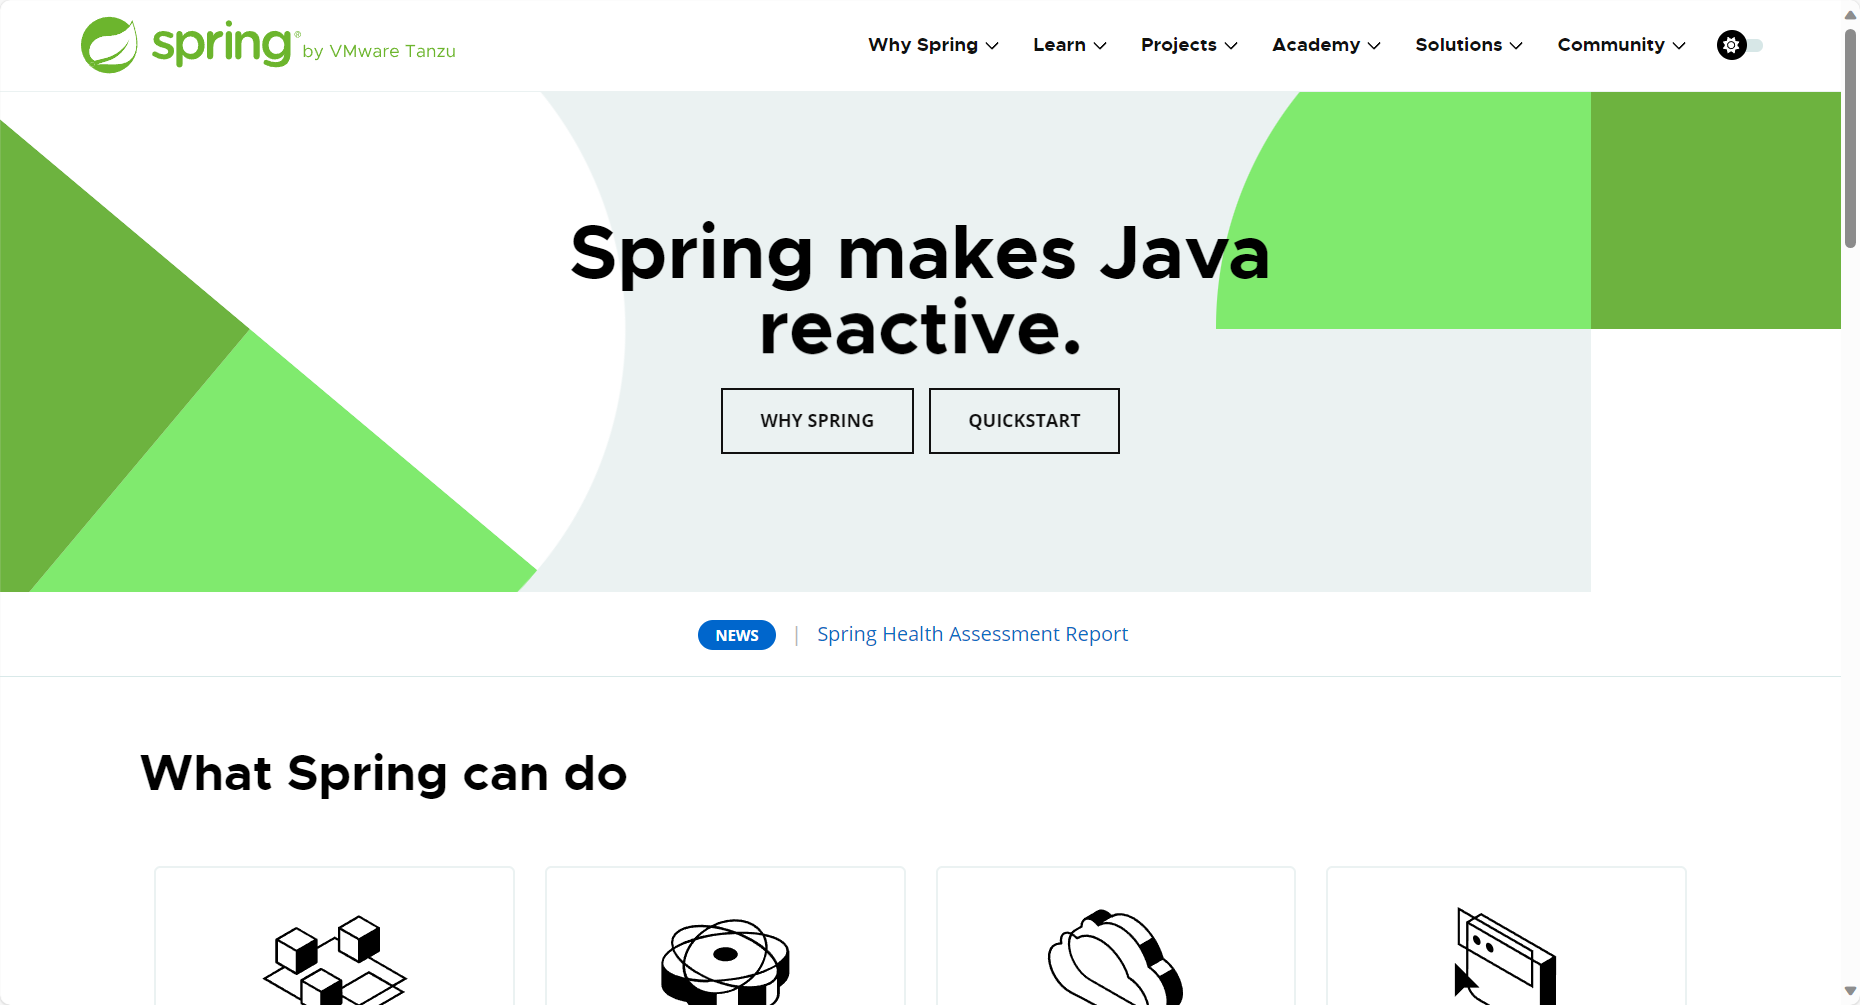The height and width of the screenshot is (1005, 1860).
Task: Open the Spring Health Assessment Report link
Action: [972, 634]
